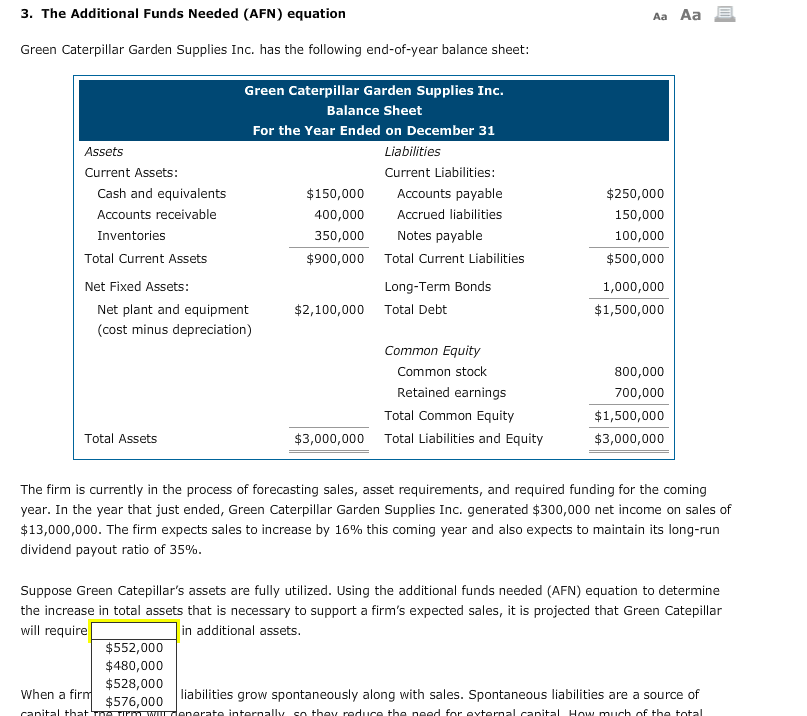Select $480,000 from the answer options

click(134, 665)
